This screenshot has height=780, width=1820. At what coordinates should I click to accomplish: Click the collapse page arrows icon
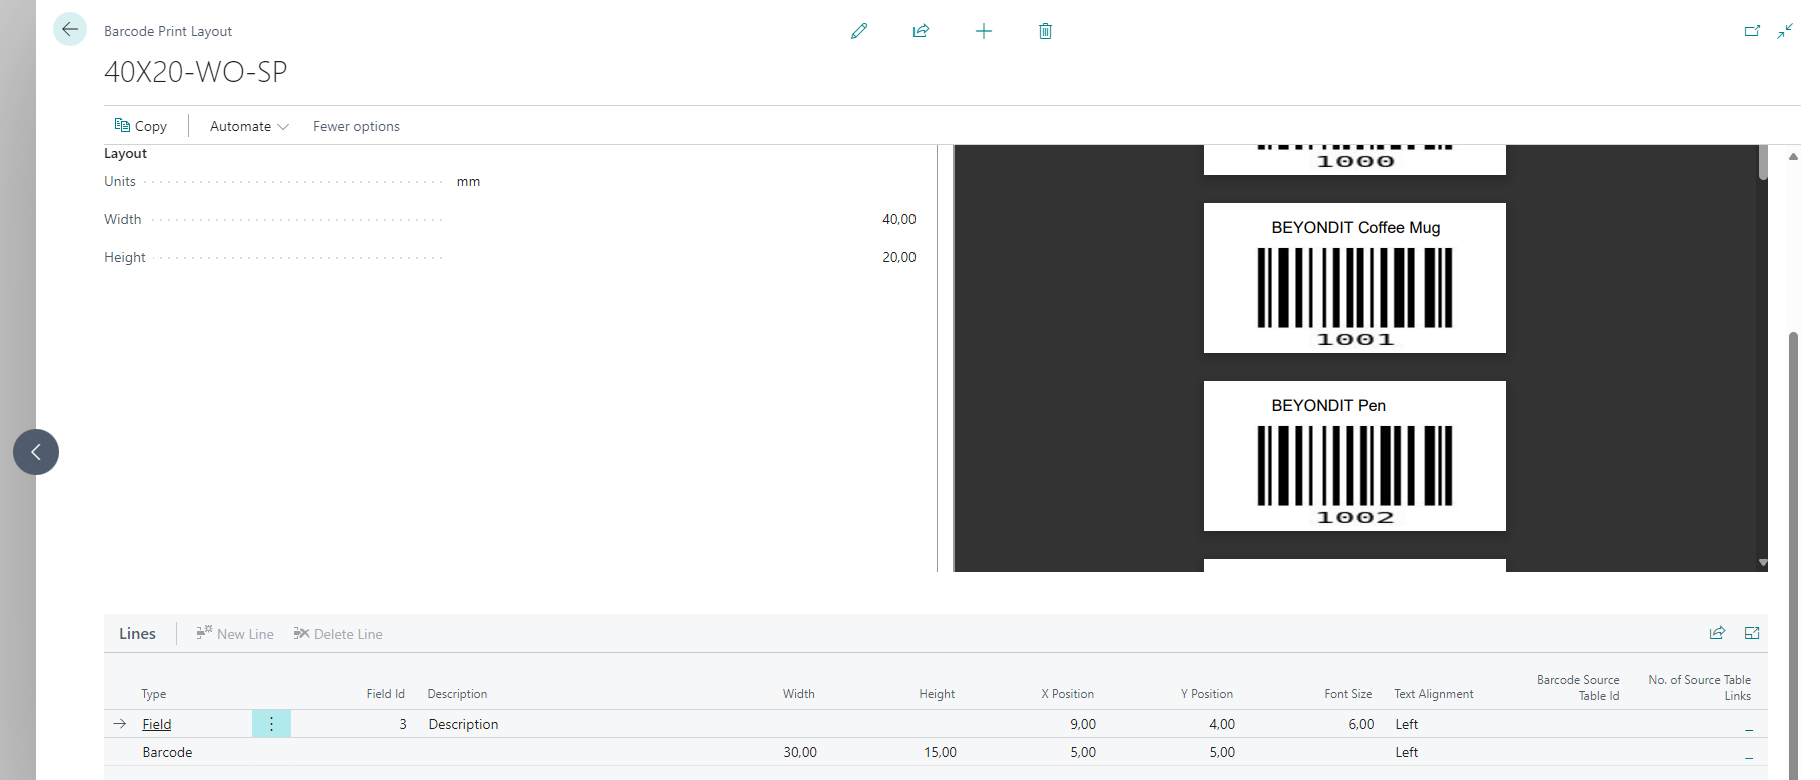1785,31
